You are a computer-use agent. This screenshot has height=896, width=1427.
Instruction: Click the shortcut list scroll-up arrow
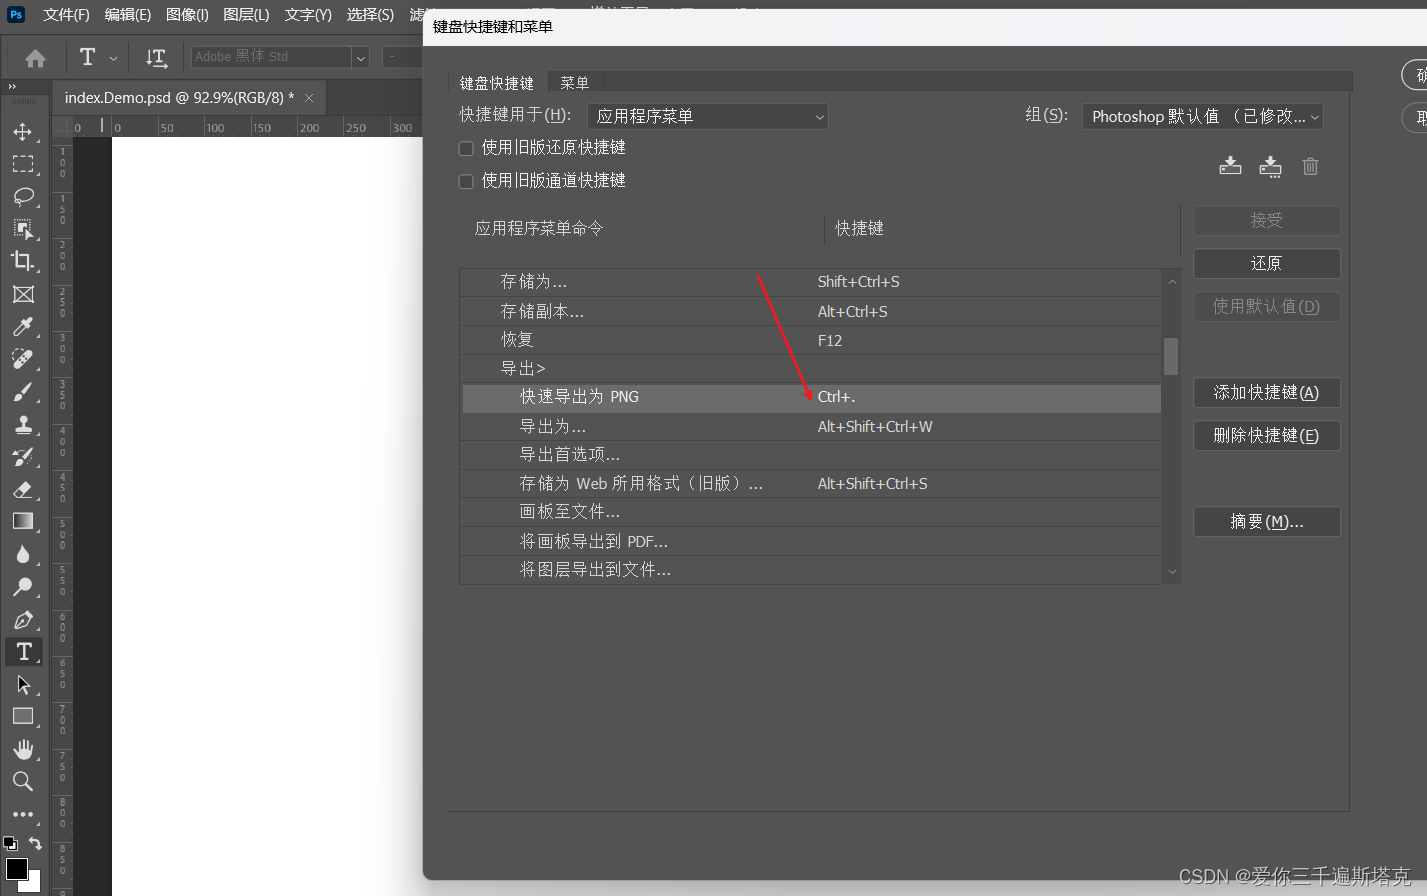pos(1172,282)
